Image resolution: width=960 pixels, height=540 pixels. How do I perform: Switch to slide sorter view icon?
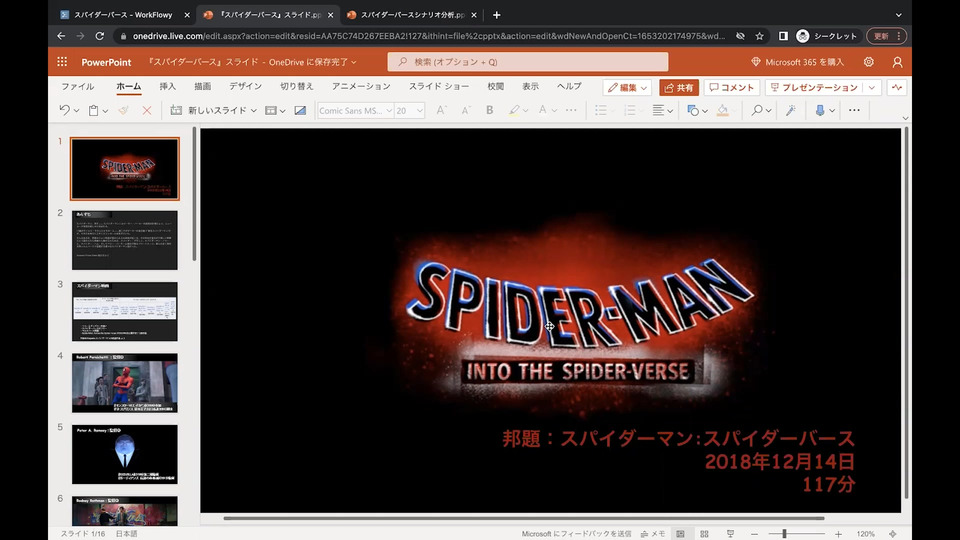coord(704,534)
